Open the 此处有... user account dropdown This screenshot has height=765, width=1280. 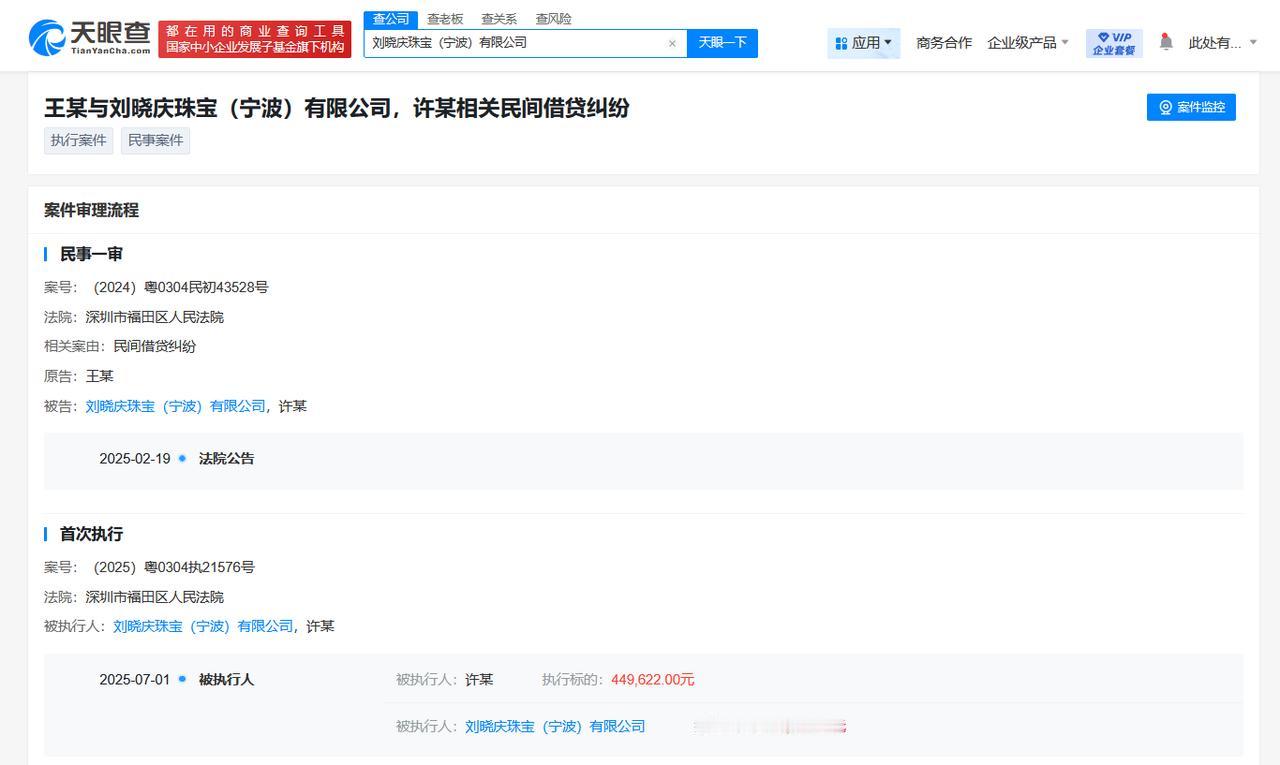point(1222,43)
